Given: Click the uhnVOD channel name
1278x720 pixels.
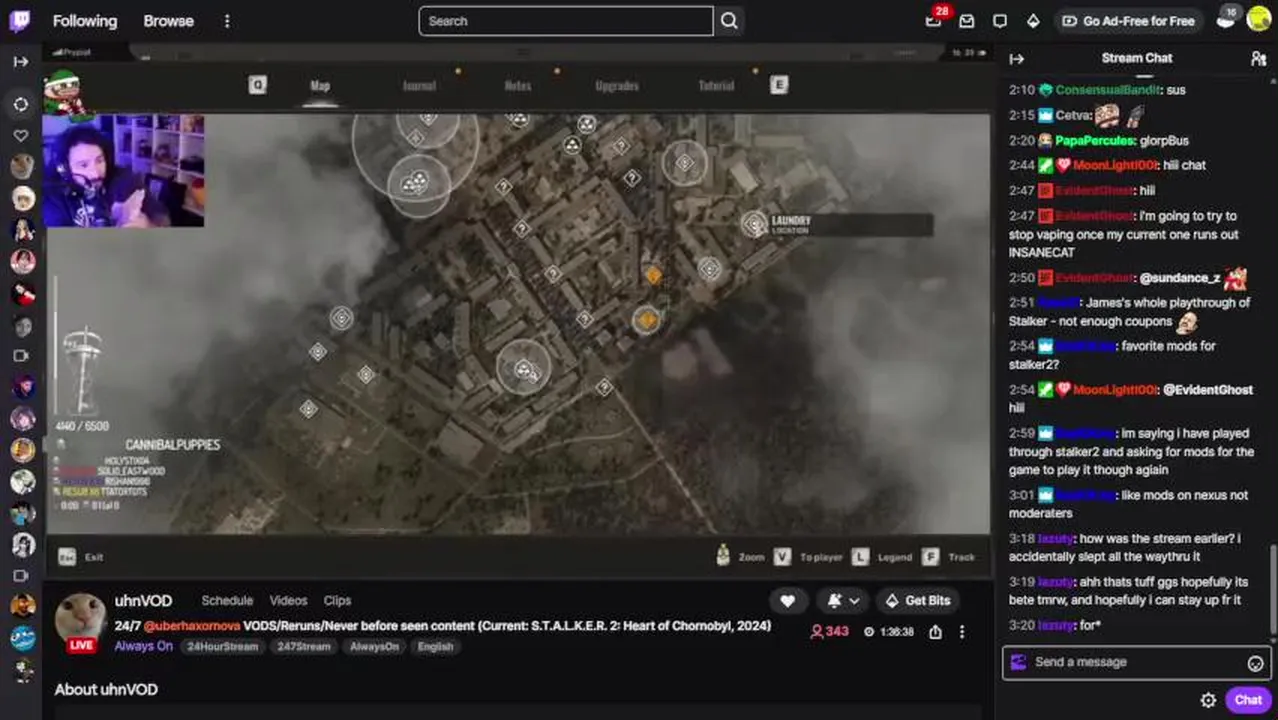Looking at the screenshot, I should (x=143, y=601).
